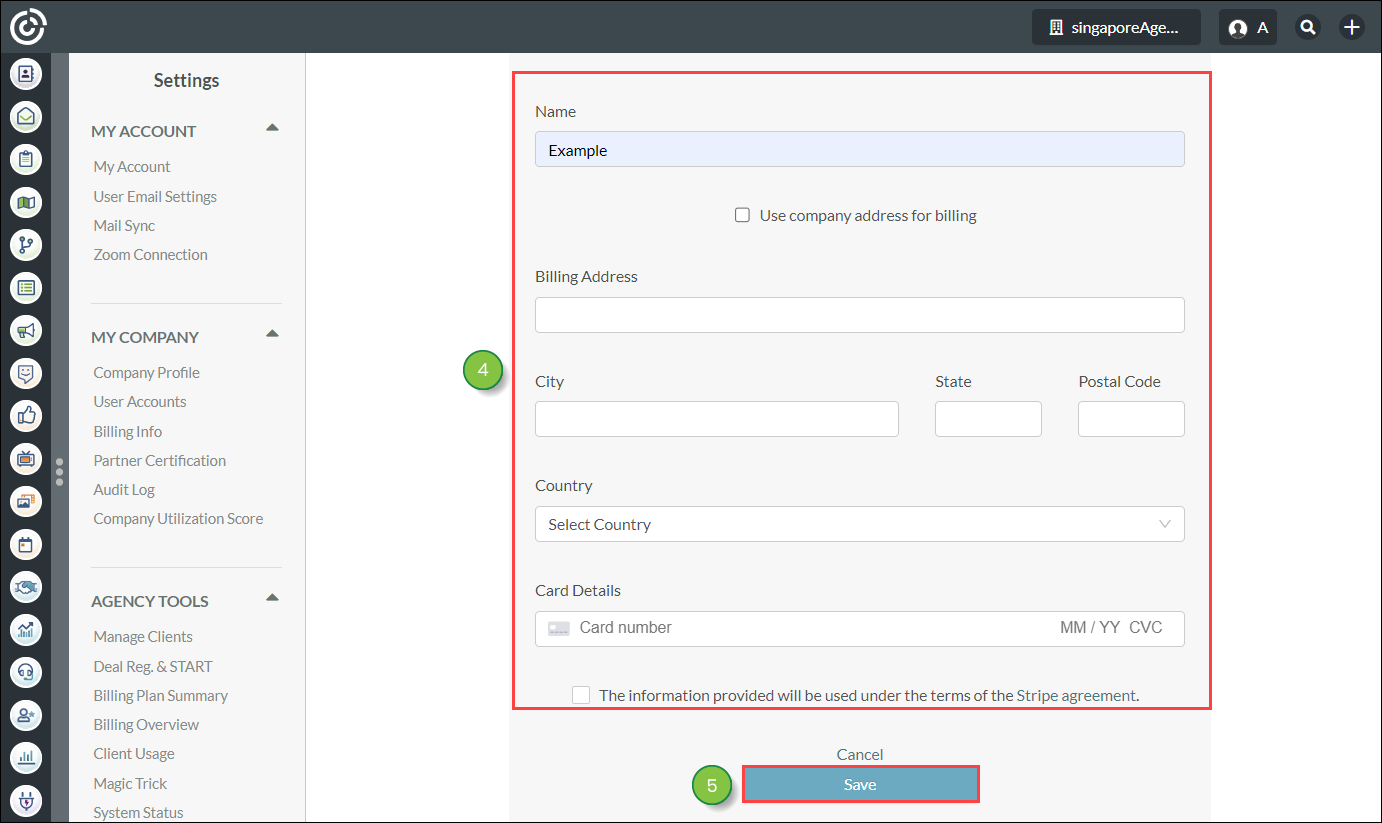Open the singaporeAge... company switcher
Screen dimensions: 1382x823
(x=1116, y=27)
